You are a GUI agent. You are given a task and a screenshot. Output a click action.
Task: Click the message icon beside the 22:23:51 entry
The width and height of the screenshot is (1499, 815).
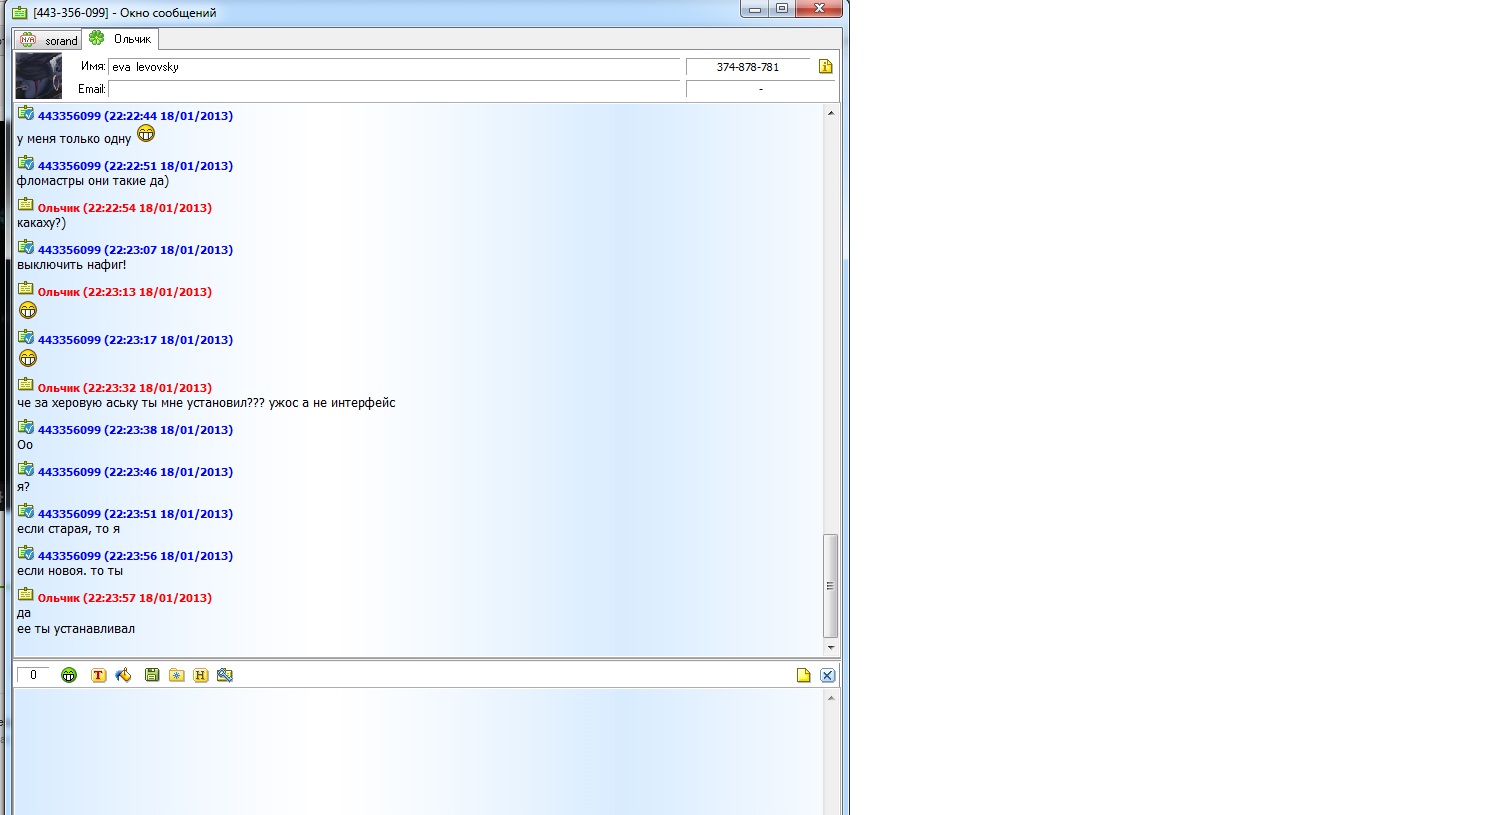click(26, 511)
